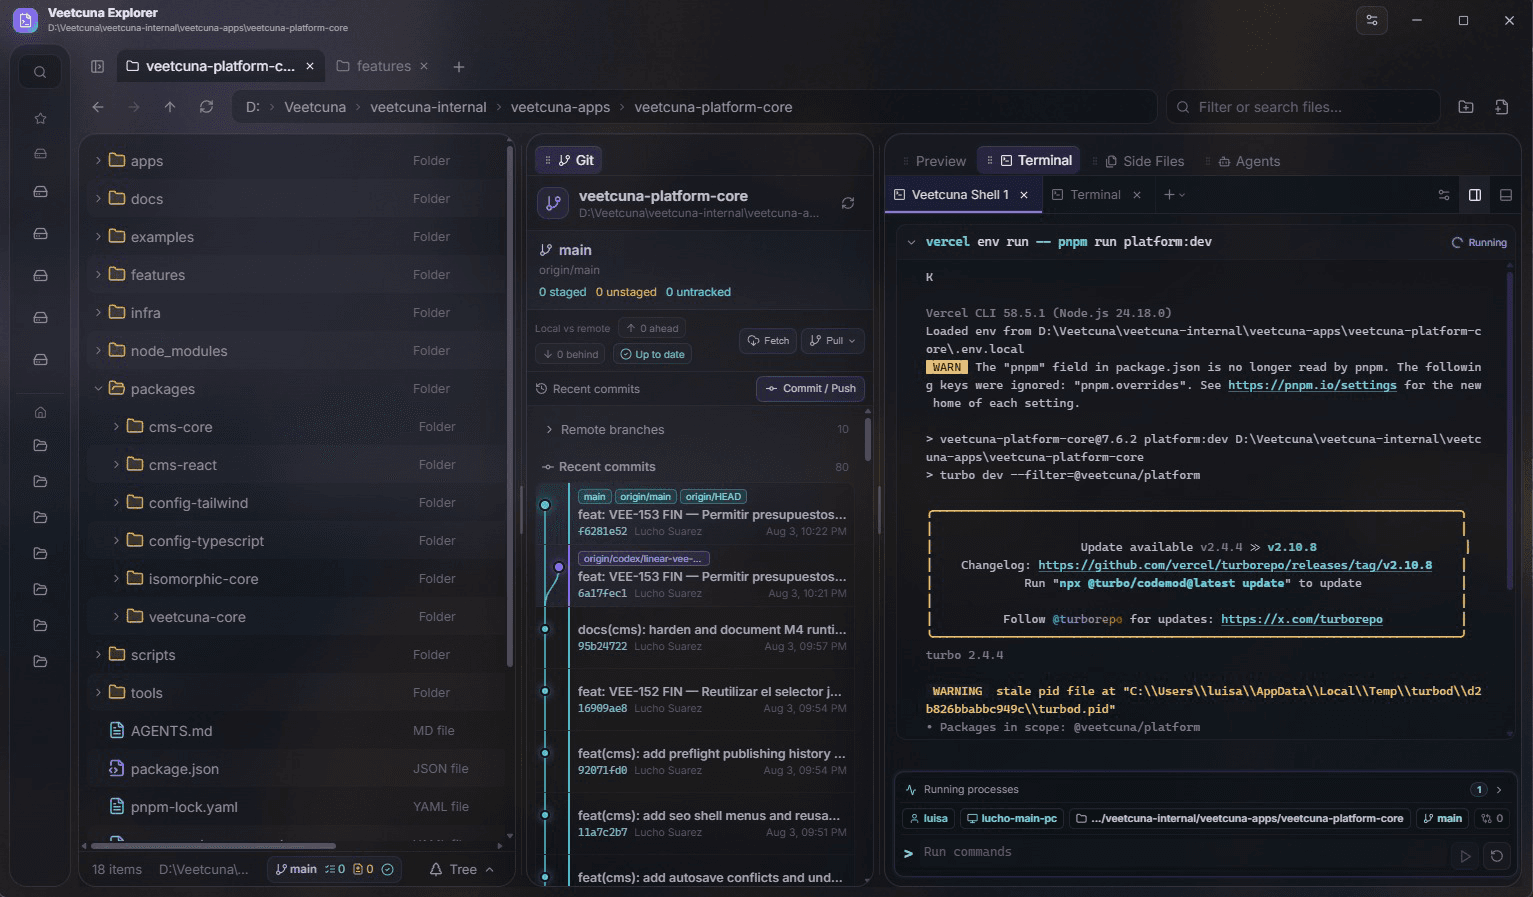The image size is (1533, 897).
Task: Click the search icon in left sidebar
Action: click(x=40, y=72)
